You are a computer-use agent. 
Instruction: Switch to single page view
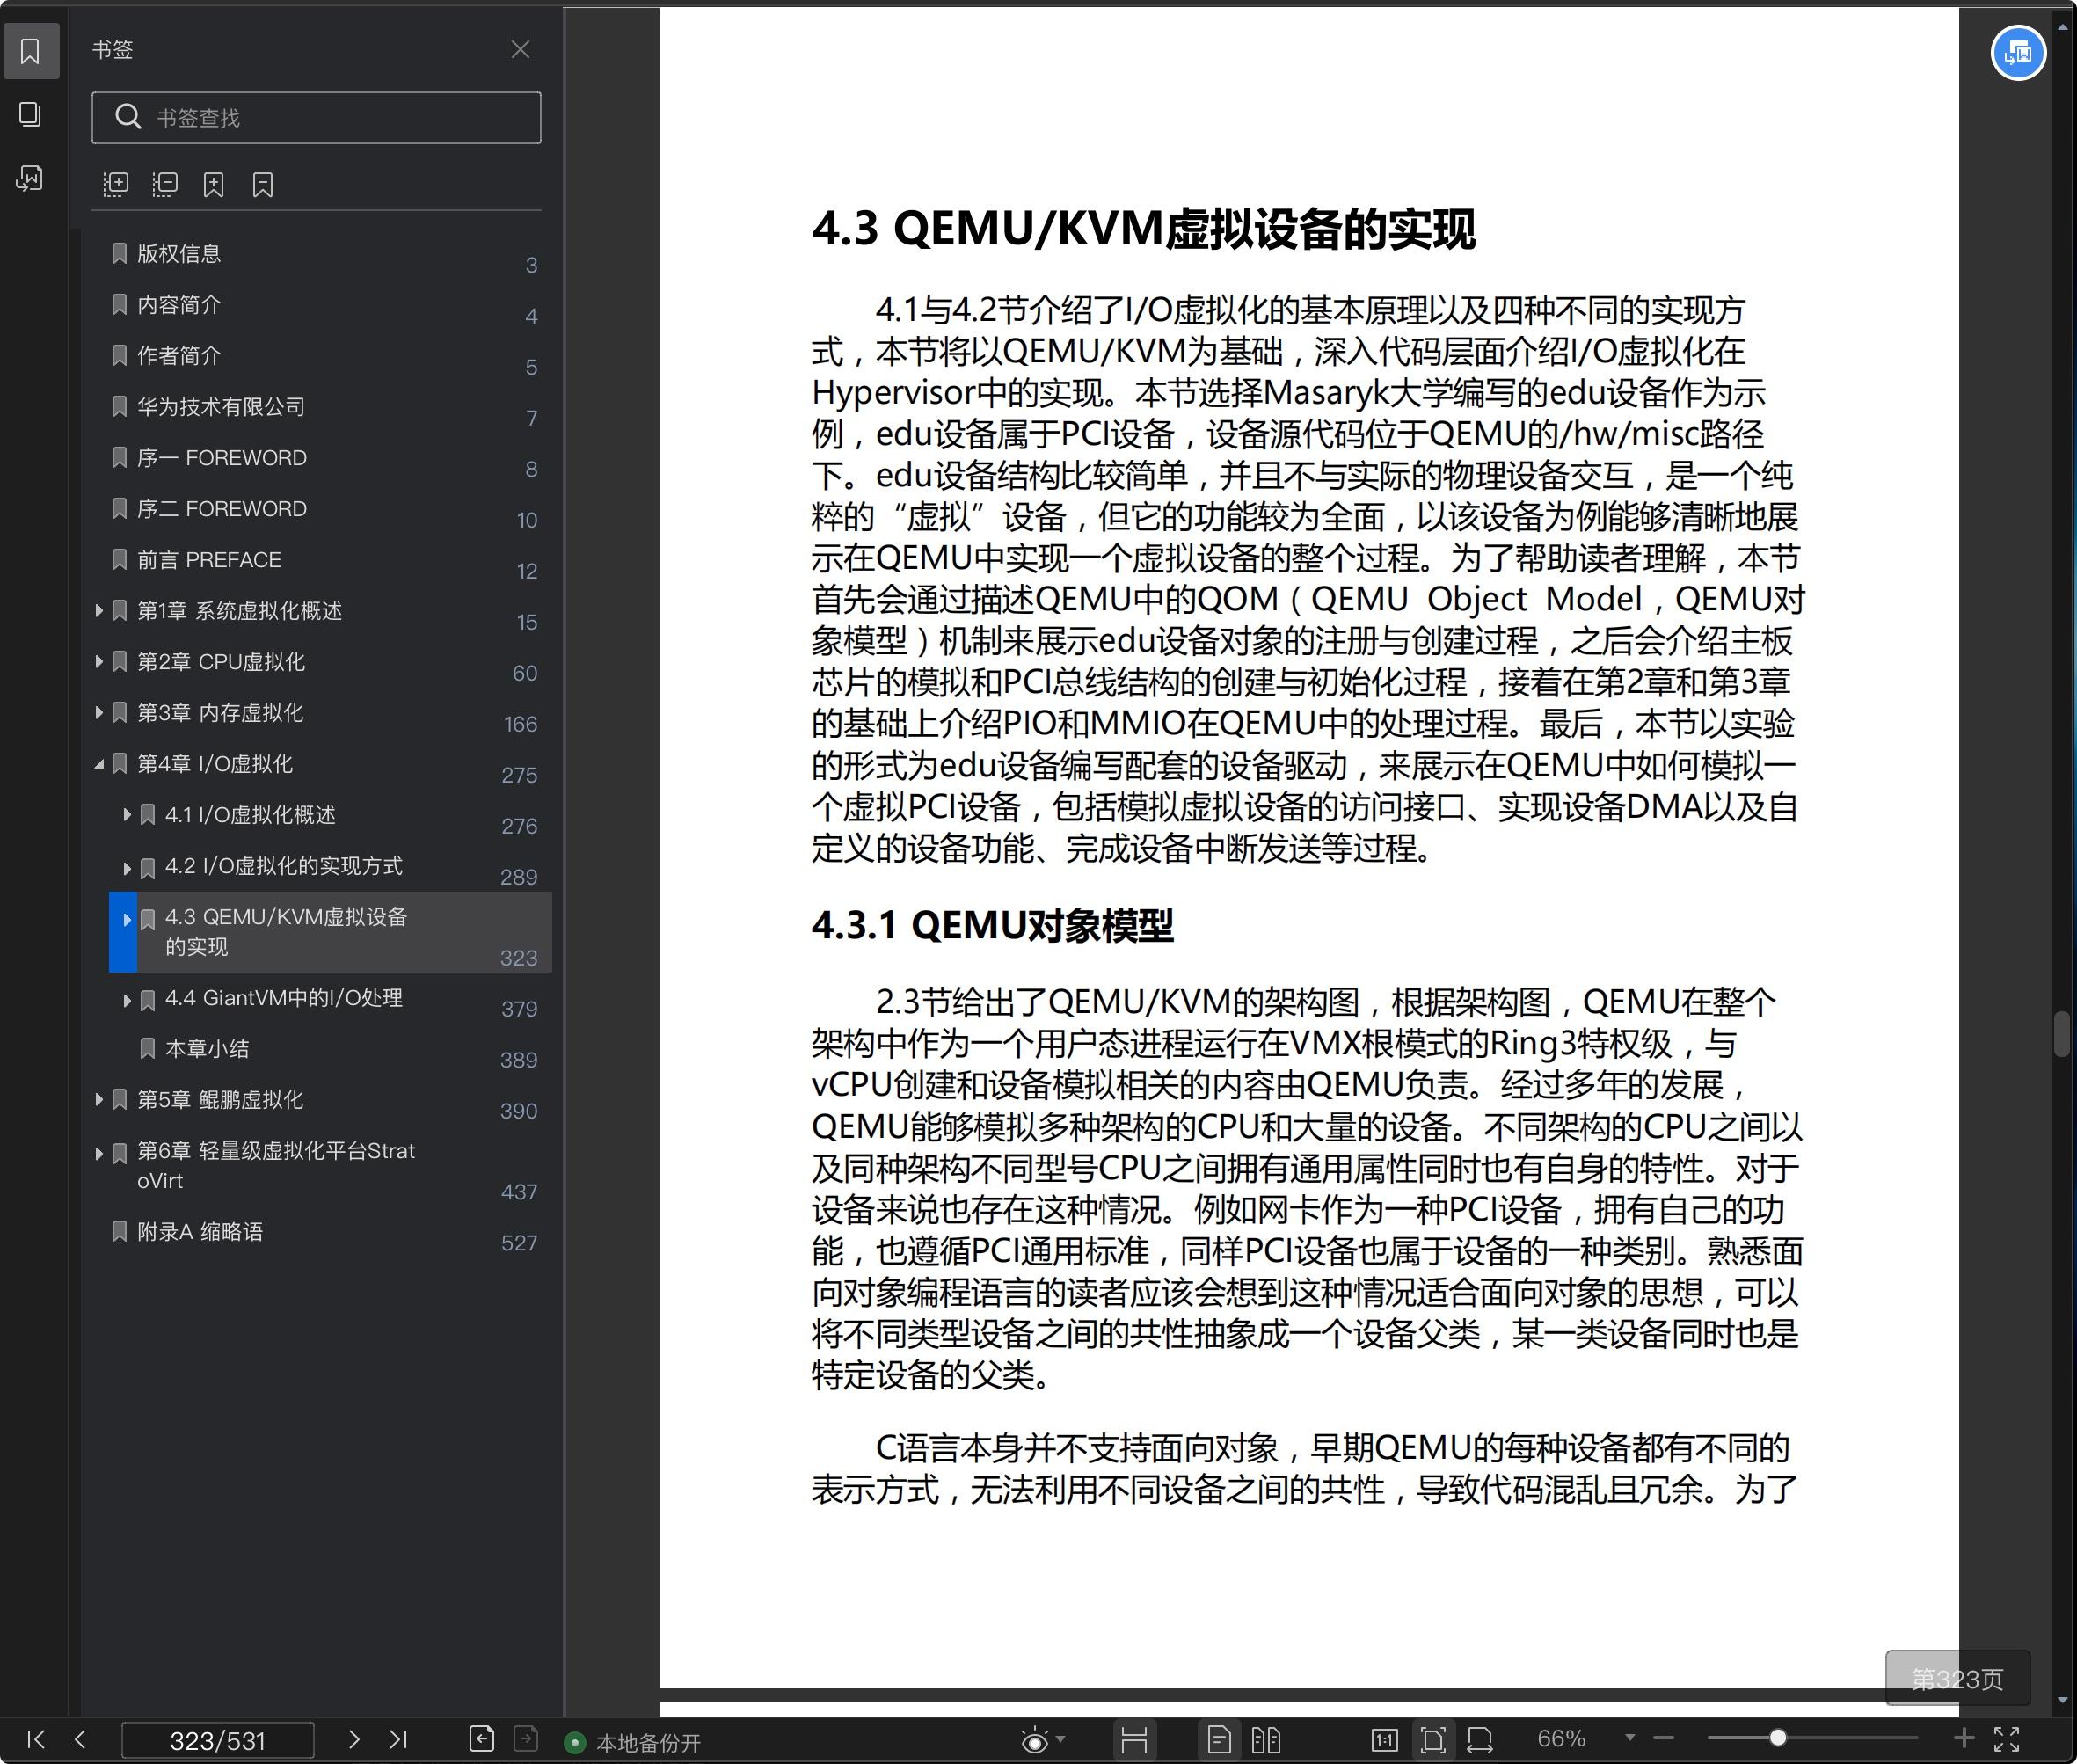1219,1740
